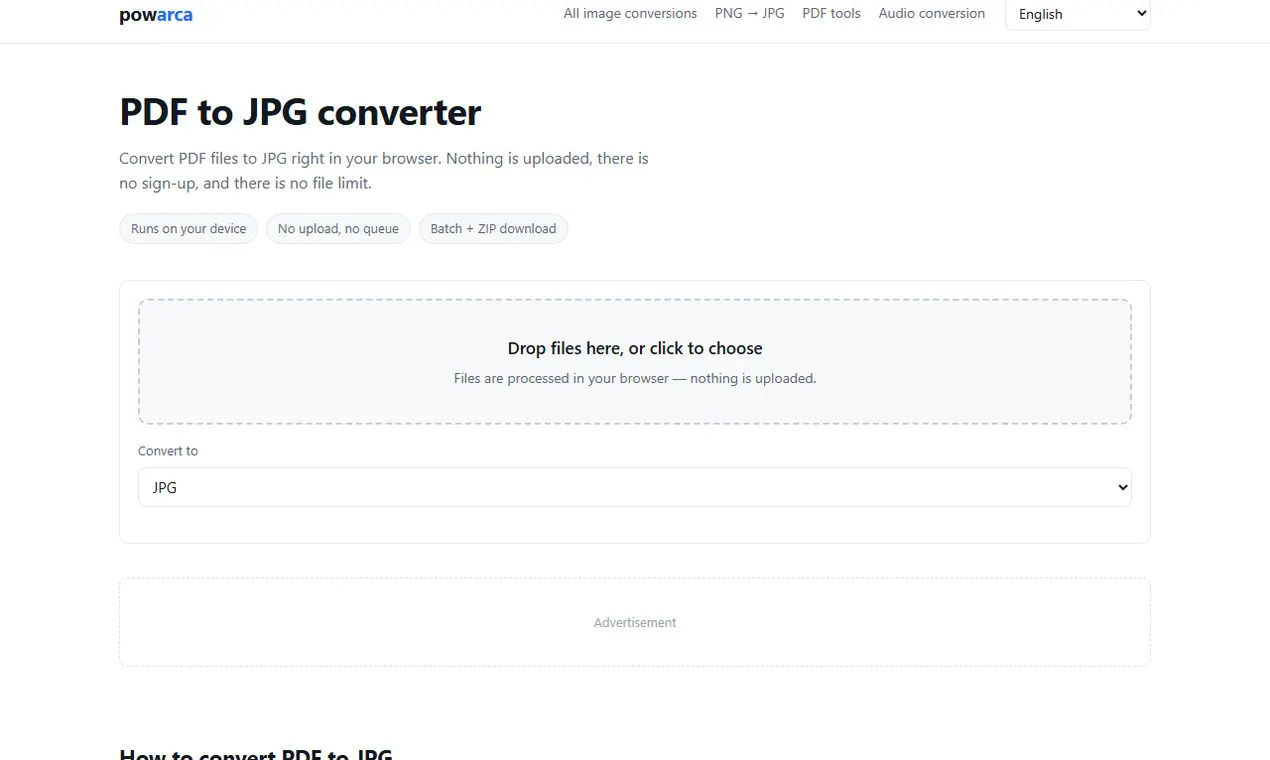
Task: Open Audio conversion page
Action: click(932, 14)
